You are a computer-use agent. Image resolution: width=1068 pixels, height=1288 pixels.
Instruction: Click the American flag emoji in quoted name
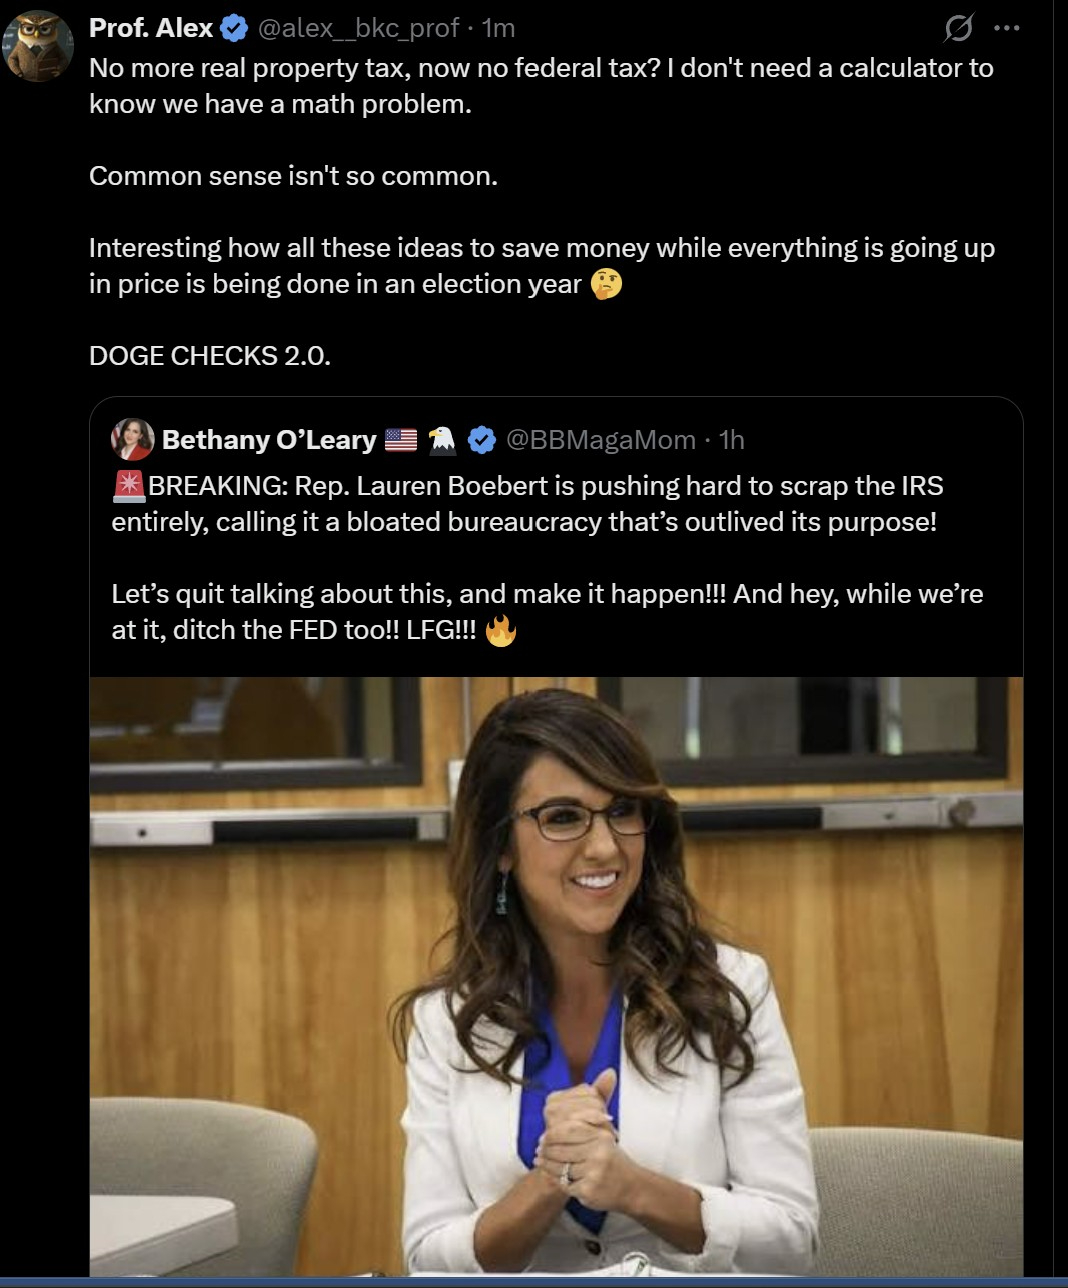pos(401,440)
